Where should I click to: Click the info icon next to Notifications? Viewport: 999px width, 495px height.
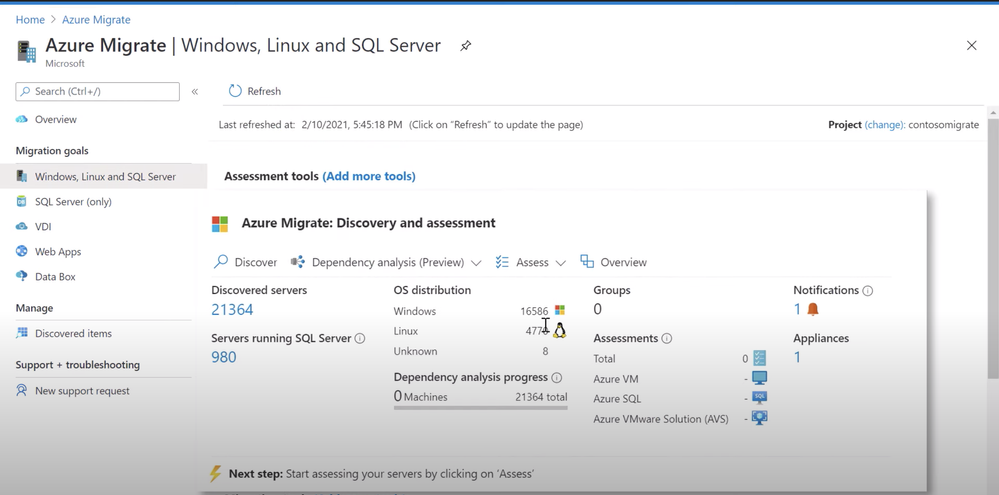867,291
